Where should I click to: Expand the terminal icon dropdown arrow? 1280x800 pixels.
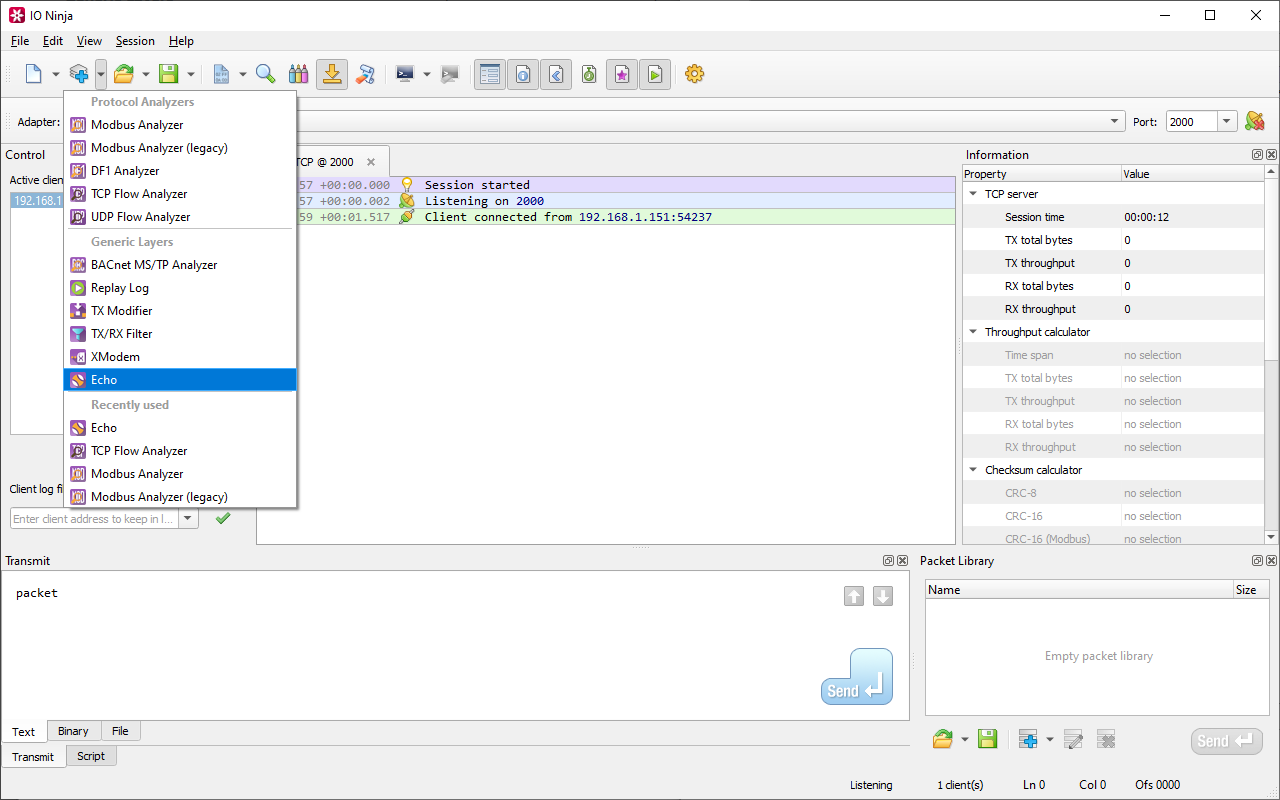(427, 74)
